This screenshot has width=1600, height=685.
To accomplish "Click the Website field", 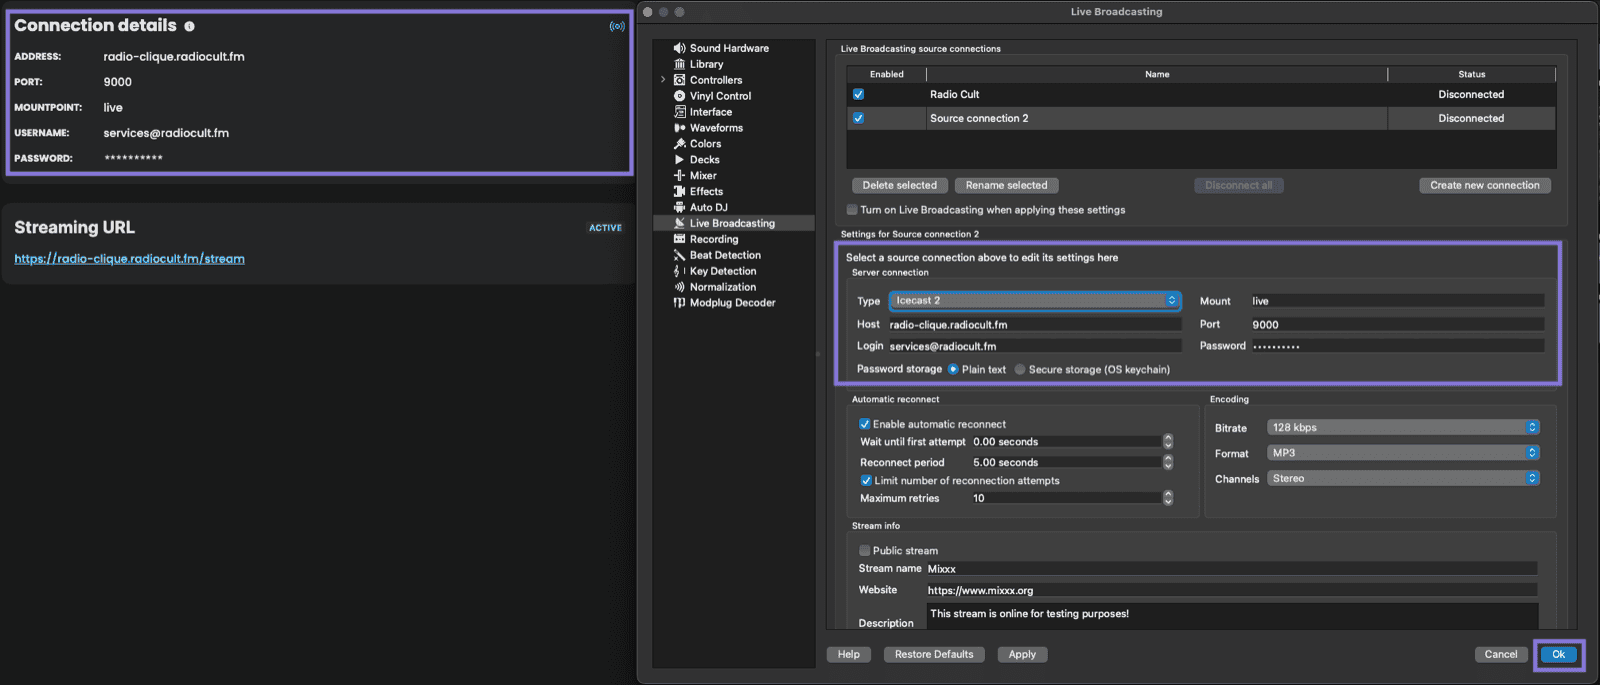I will point(1232,591).
